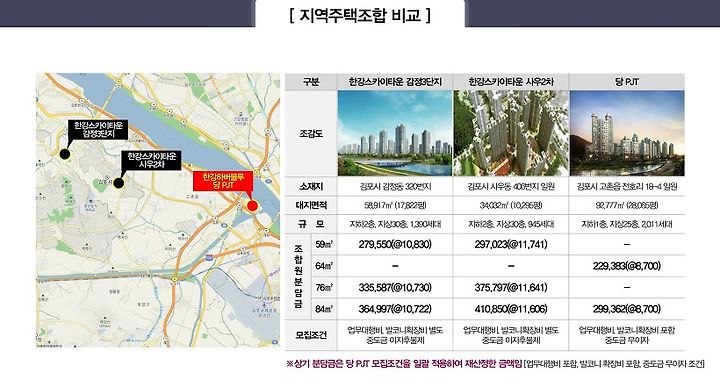Click the title 지역주택조합 비교
The width and height of the screenshot is (720, 387).
coord(360,15)
